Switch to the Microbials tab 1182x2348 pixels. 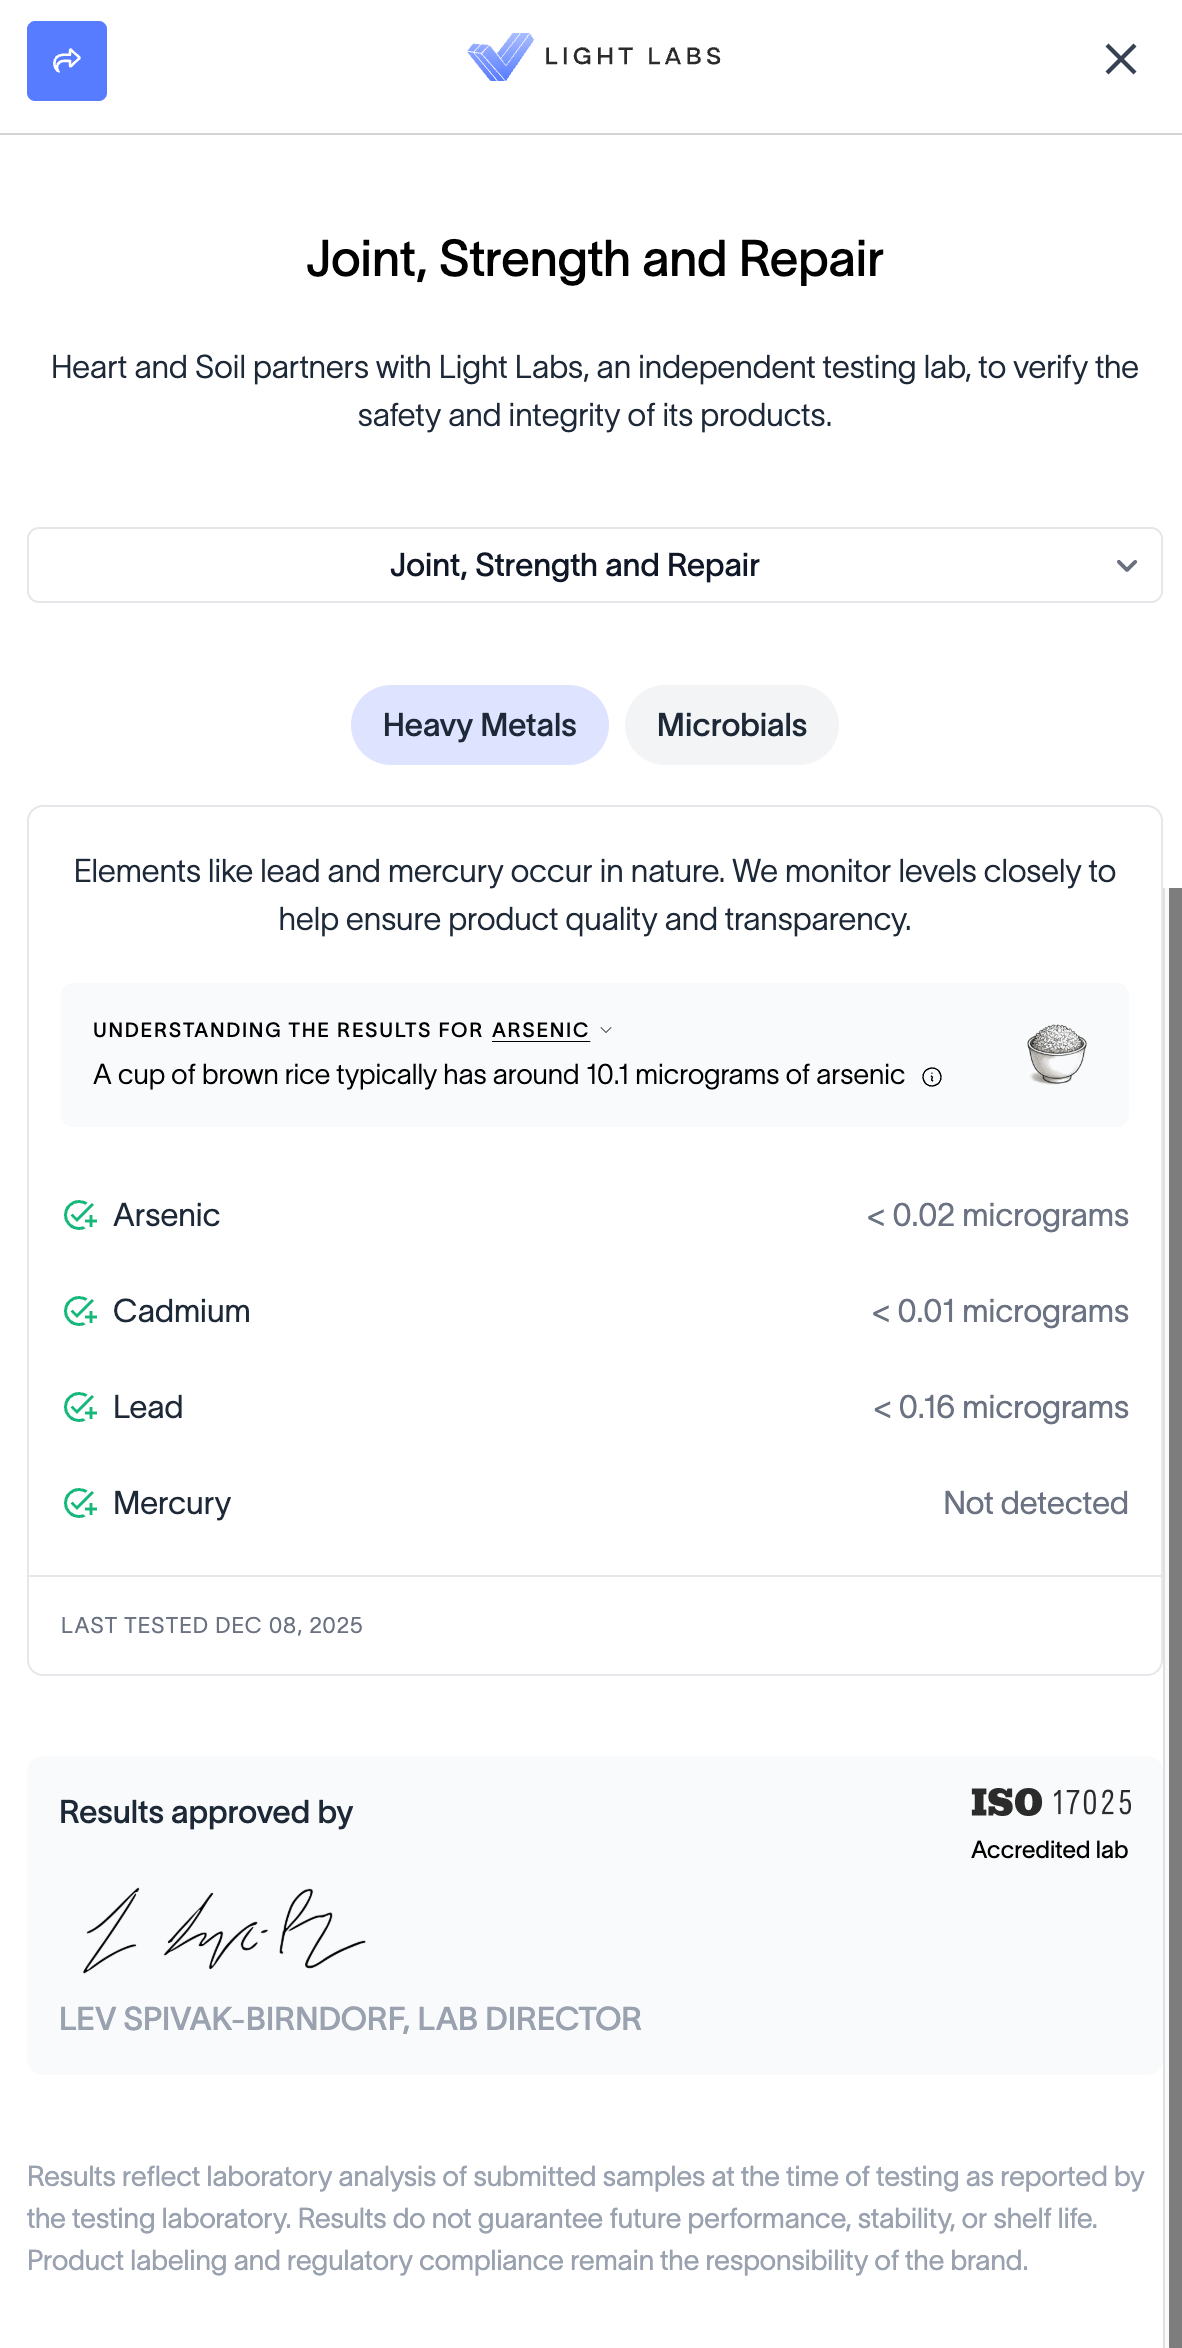[x=731, y=725]
